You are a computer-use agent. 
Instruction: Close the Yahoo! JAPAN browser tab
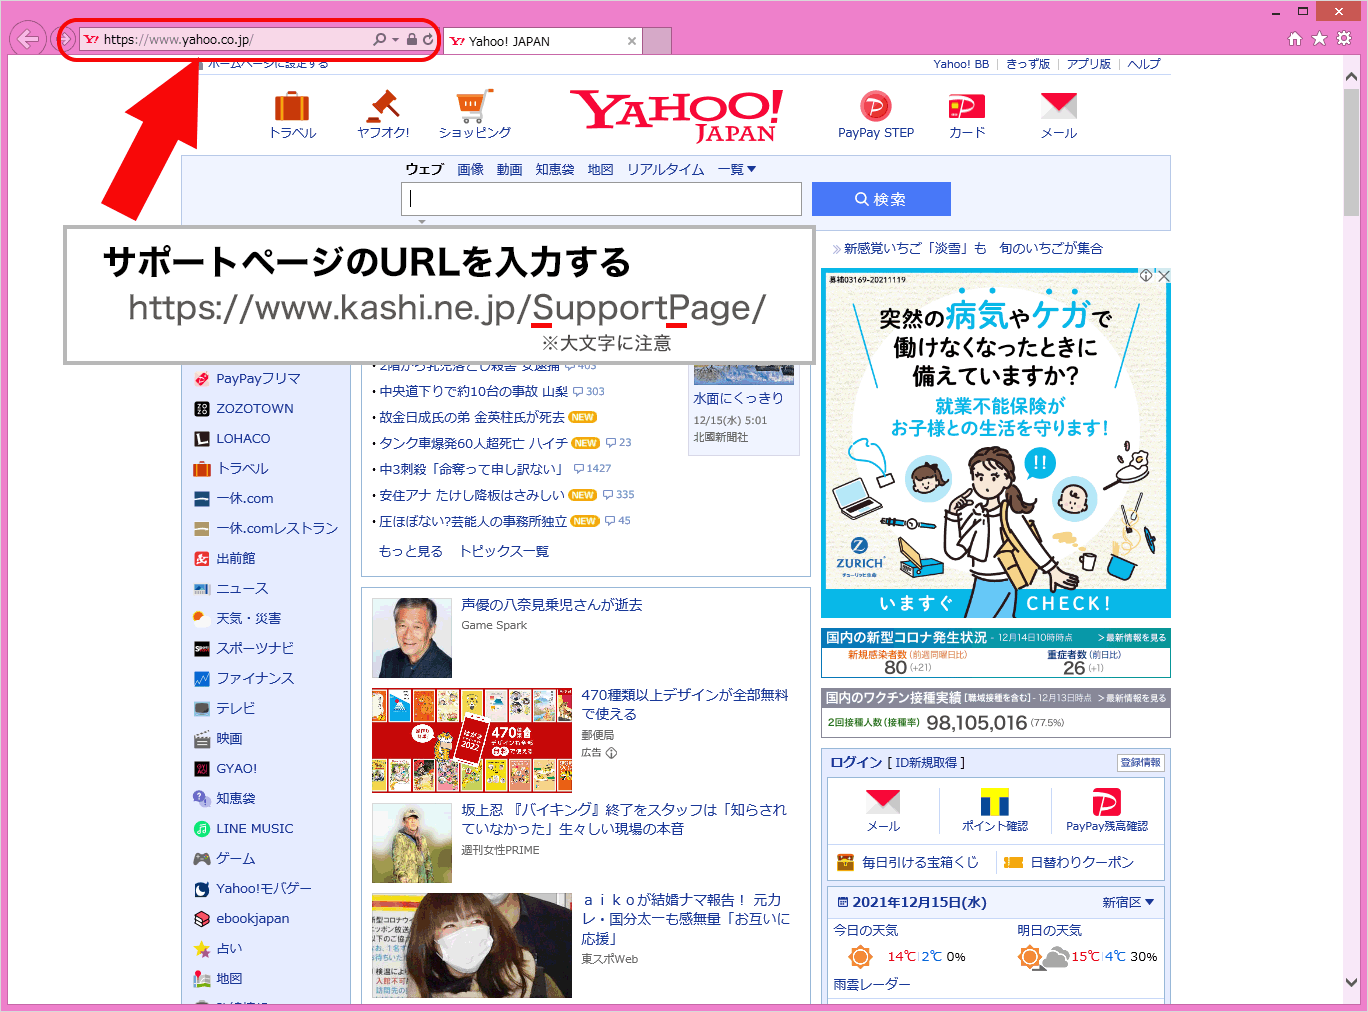point(632,41)
